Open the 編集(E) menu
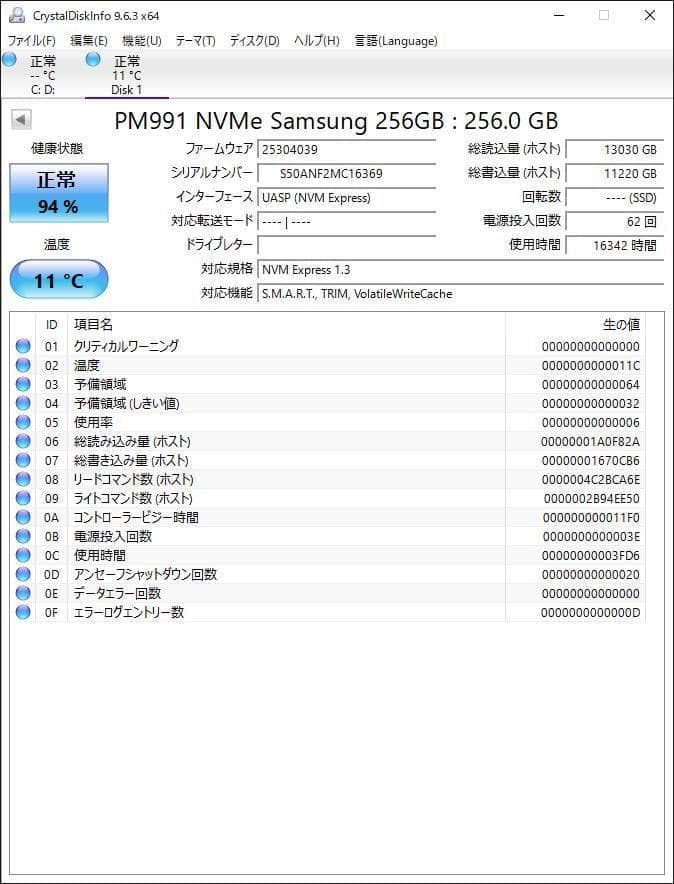This screenshot has width=674, height=884. coord(88,41)
